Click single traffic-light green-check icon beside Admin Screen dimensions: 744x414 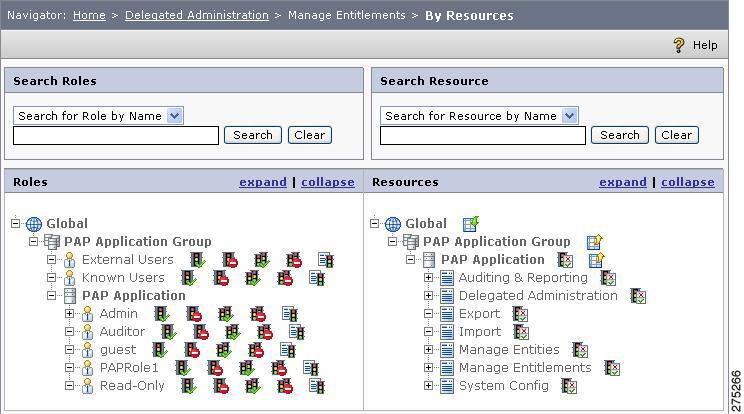(x=162, y=314)
